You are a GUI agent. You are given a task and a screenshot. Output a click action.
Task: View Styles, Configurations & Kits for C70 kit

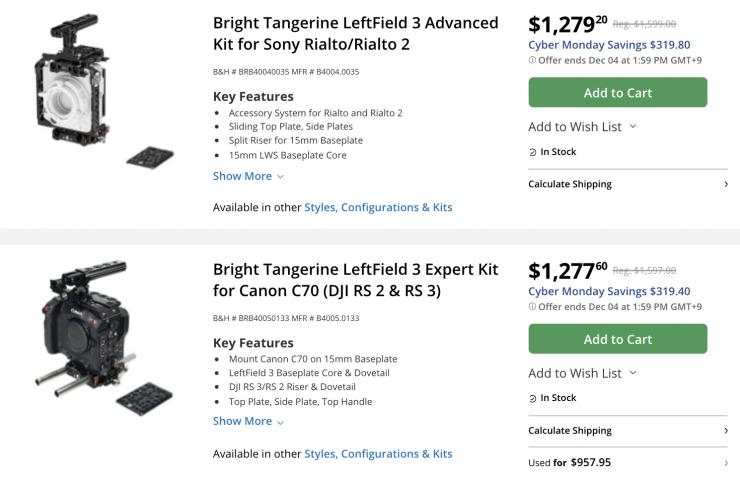pyautogui.click(x=378, y=453)
